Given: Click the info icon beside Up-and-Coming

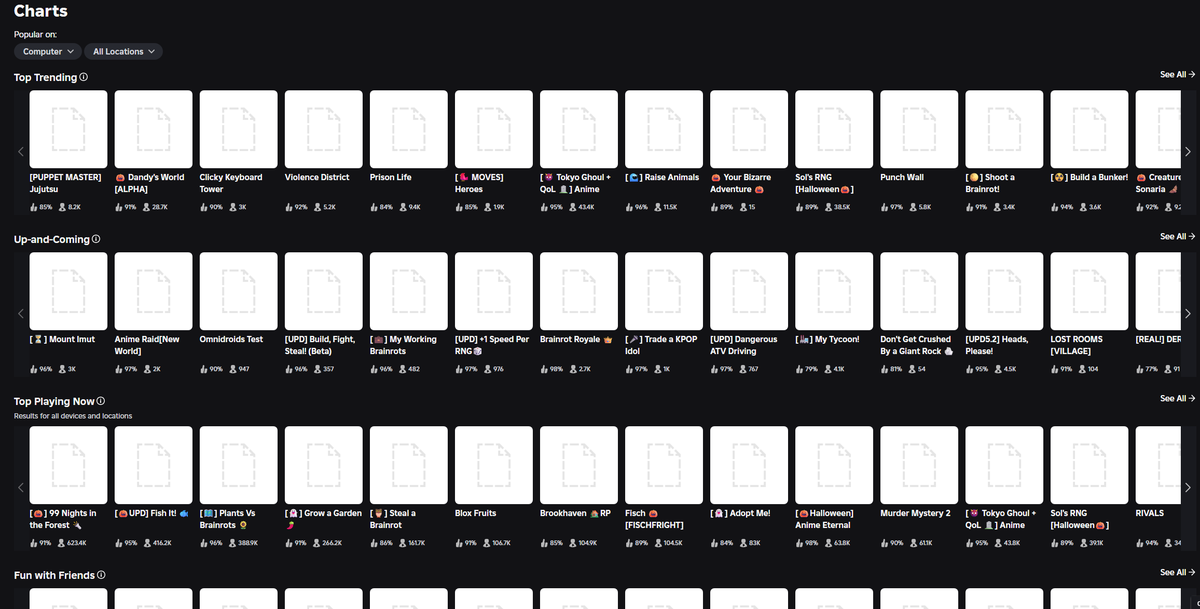Looking at the screenshot, I should click(x=96, y=240).
